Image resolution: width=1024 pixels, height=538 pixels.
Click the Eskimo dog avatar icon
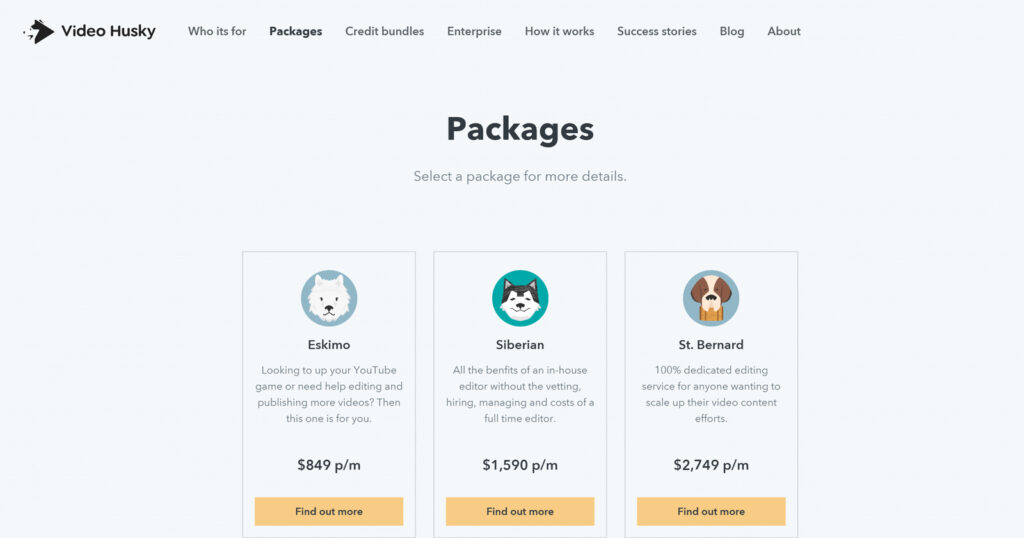click(329, 298)
